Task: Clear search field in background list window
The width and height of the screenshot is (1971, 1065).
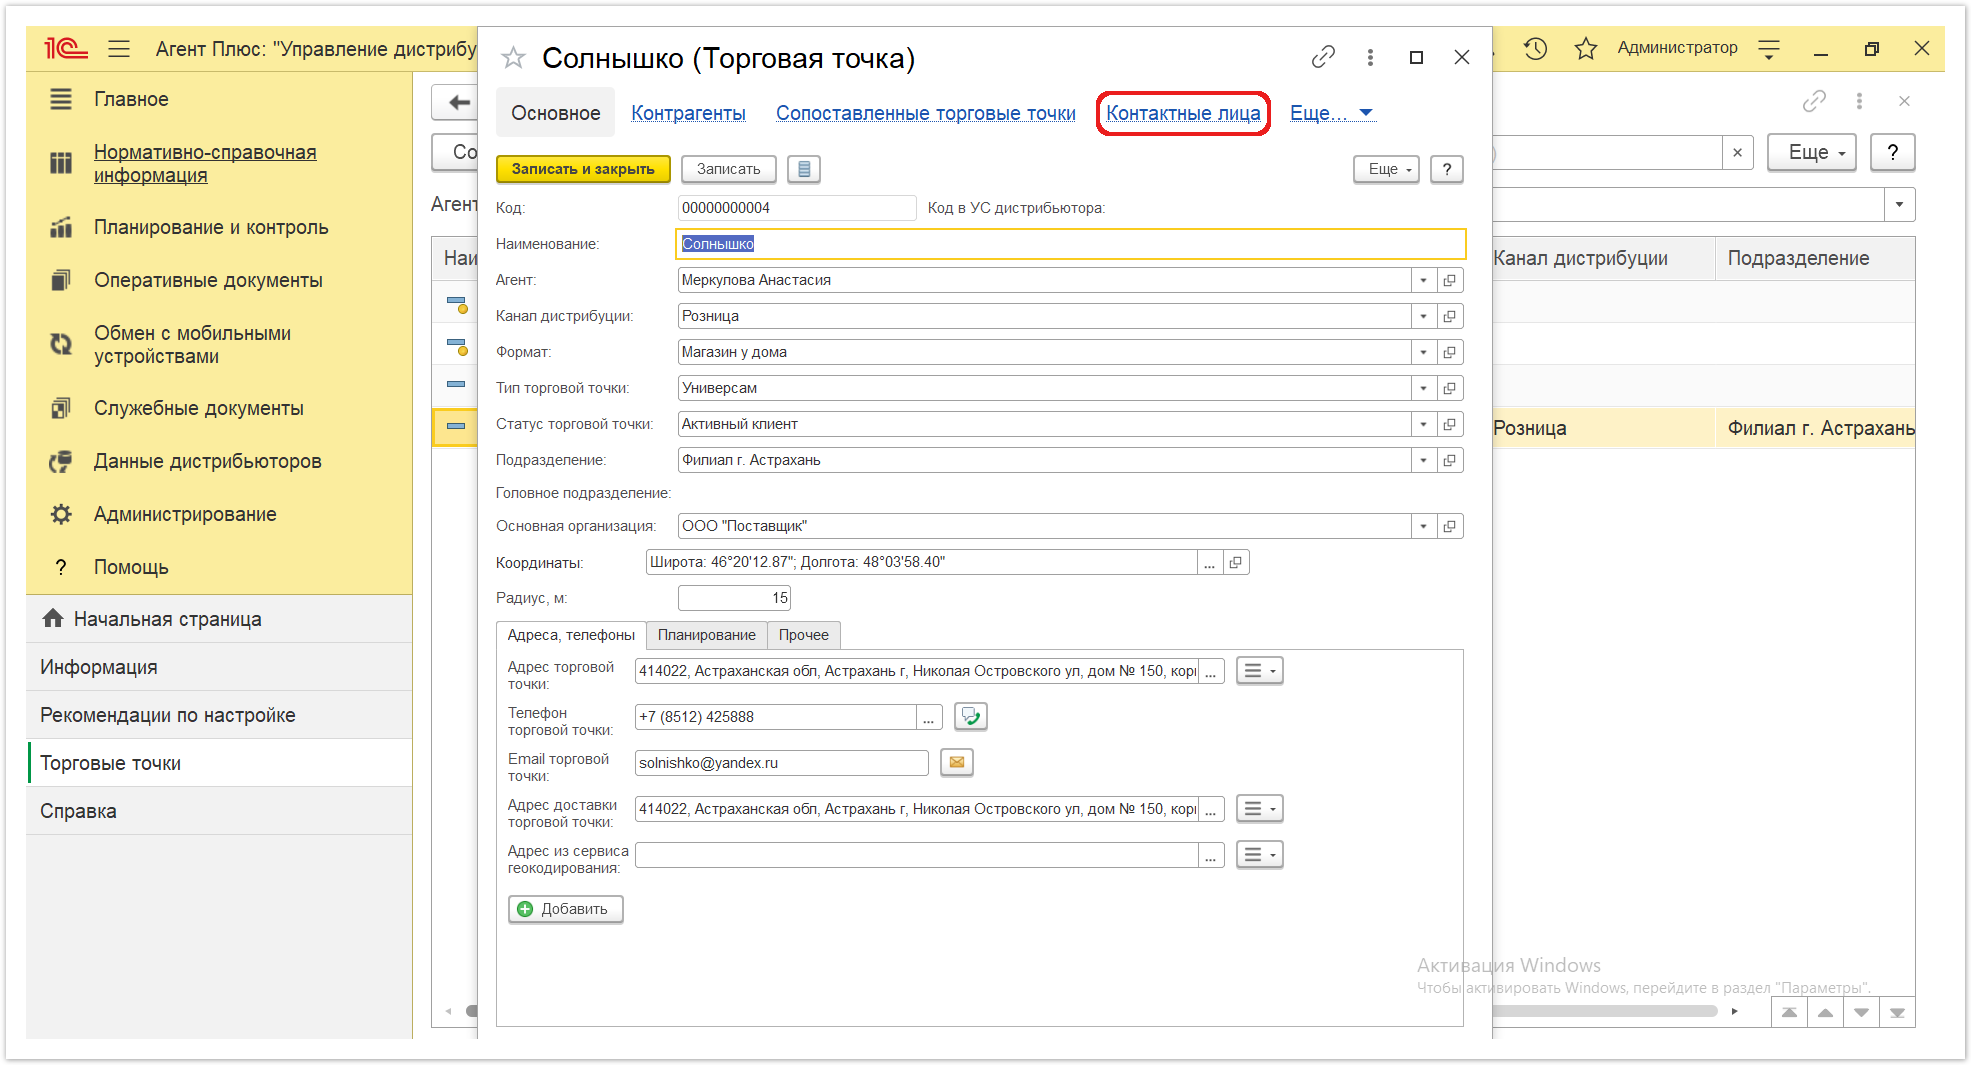Action: pos(1737,152)
